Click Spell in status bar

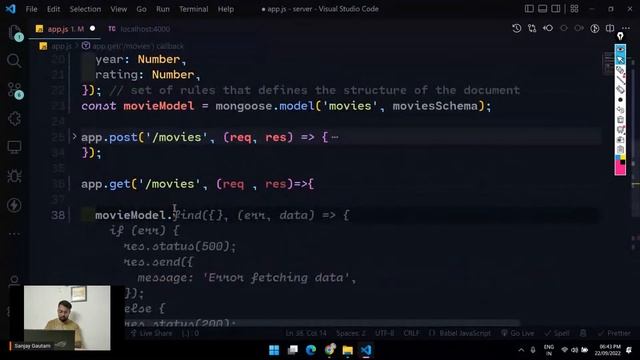(x=557, y=333)
